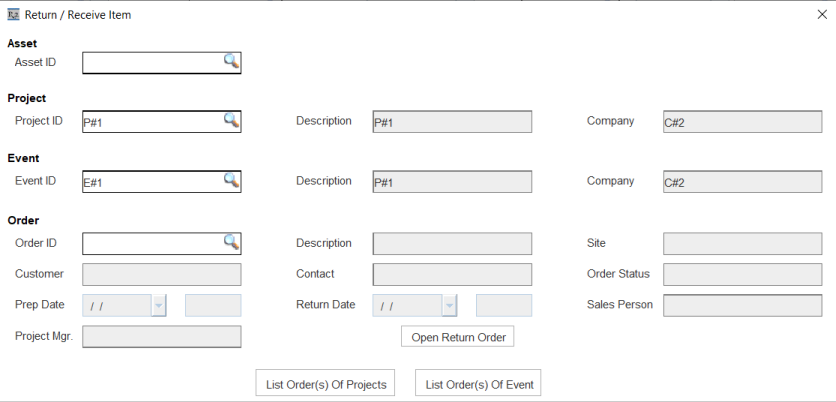Click List Order(s) Of Event button
836x402 pixels.
(x=478, y=383)
